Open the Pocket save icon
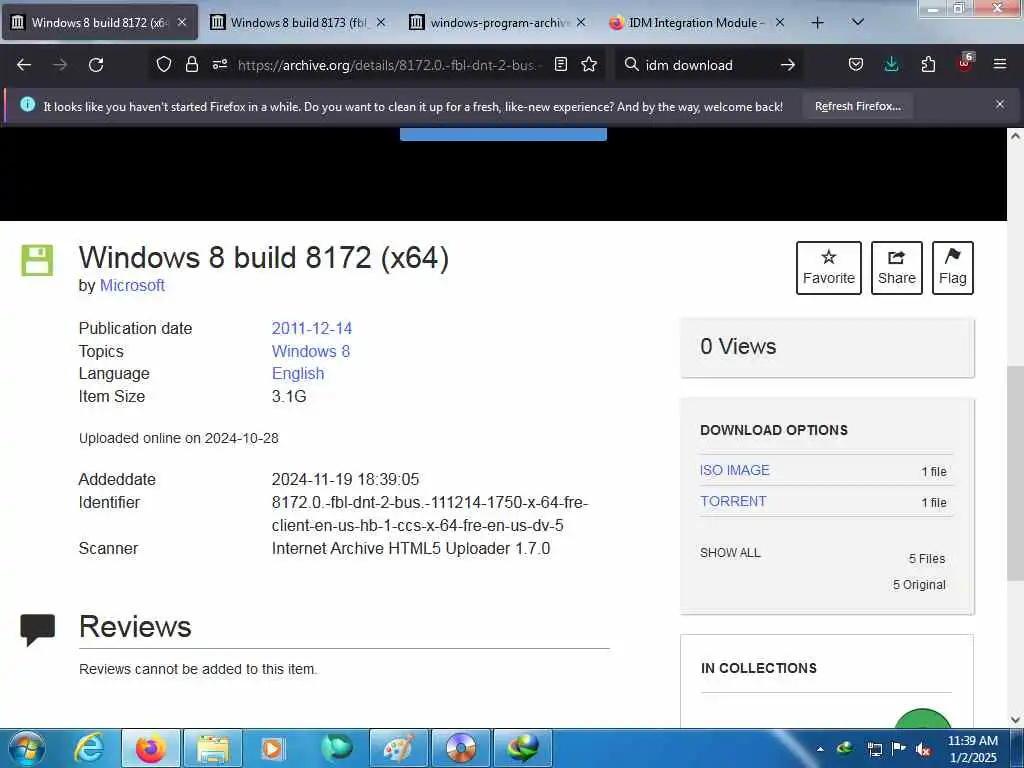Screen dimensions: 1024x768 856,65
